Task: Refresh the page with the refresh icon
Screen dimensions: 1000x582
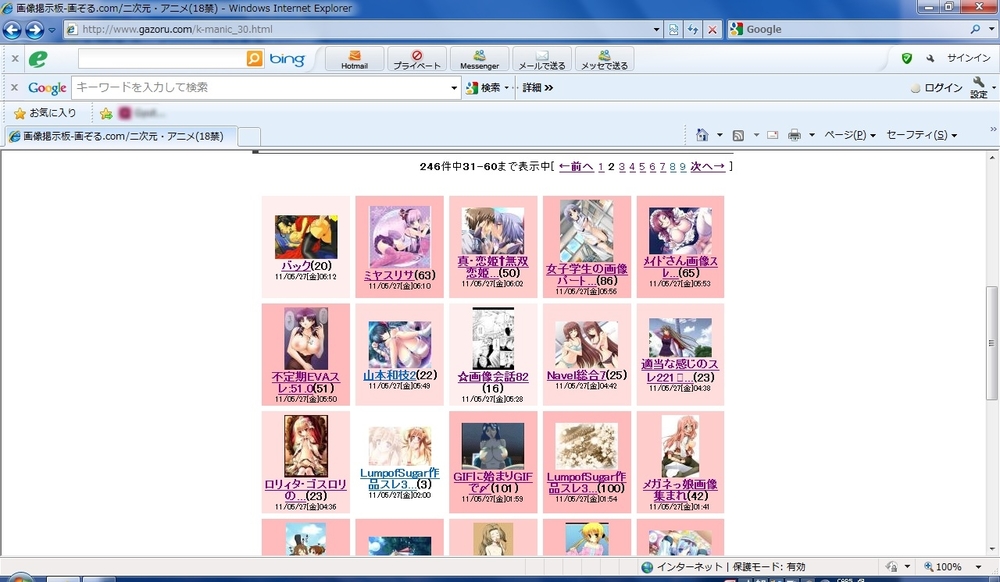Action: tap(693, 29)
